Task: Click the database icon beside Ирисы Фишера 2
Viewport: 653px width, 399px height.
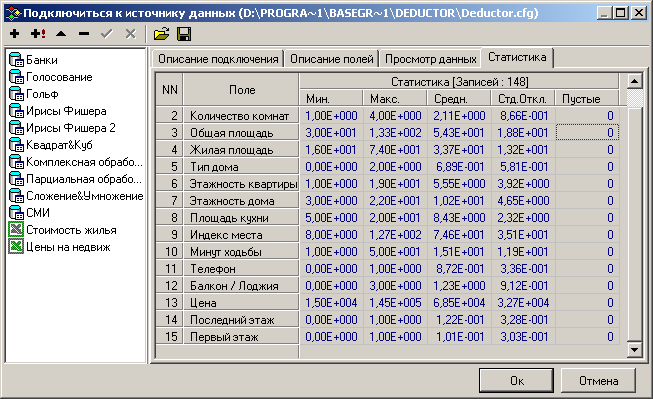Action: tap(16, 128)
